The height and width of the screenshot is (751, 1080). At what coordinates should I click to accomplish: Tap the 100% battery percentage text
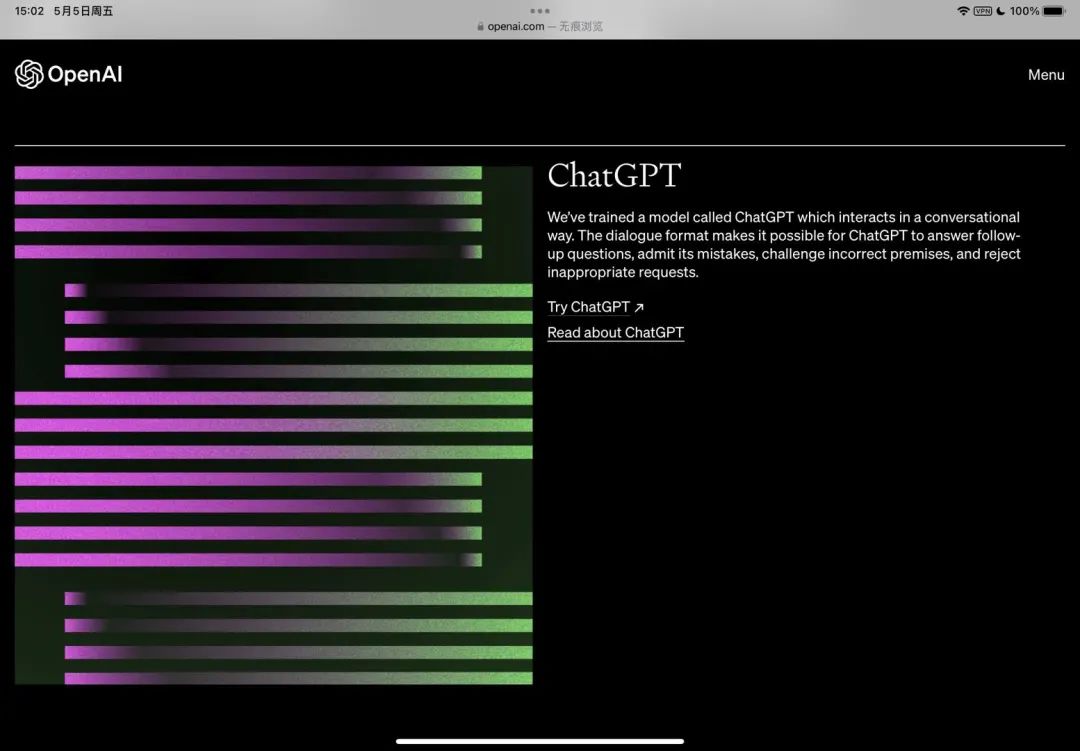[x=1024, y=11]
